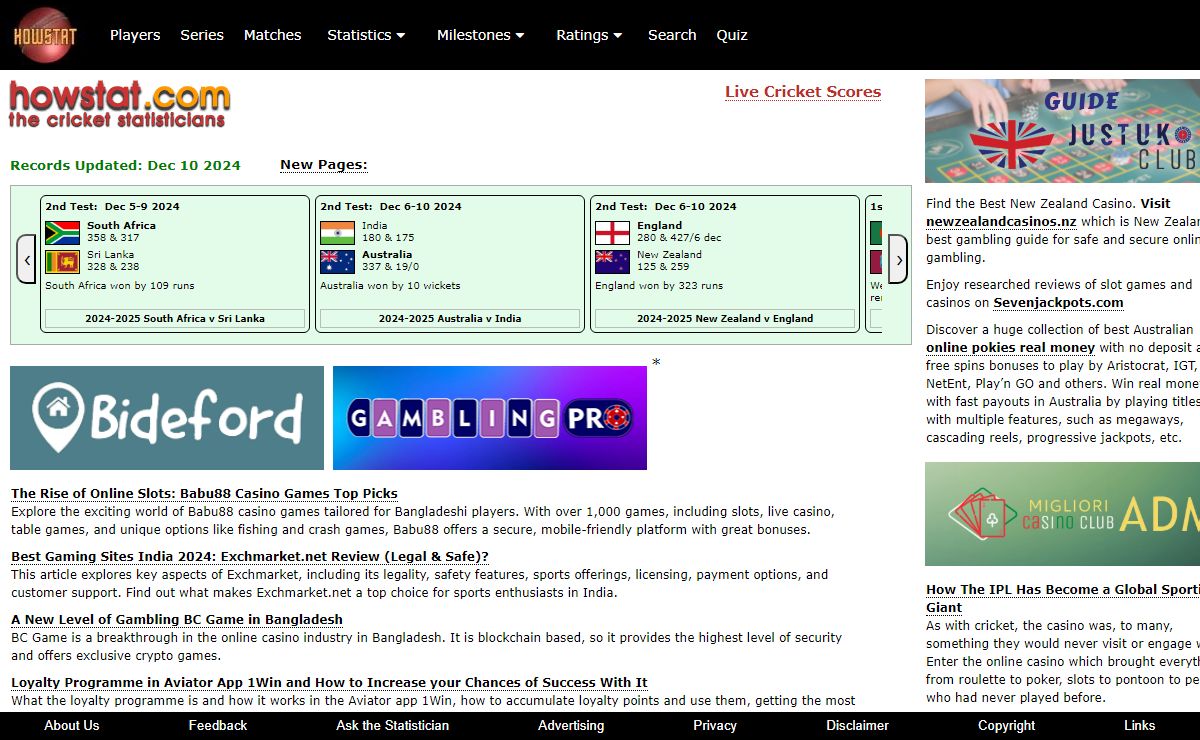Click the New Zealand flag icon
This screenshot has height=740, width=1200.
point(612,262)
